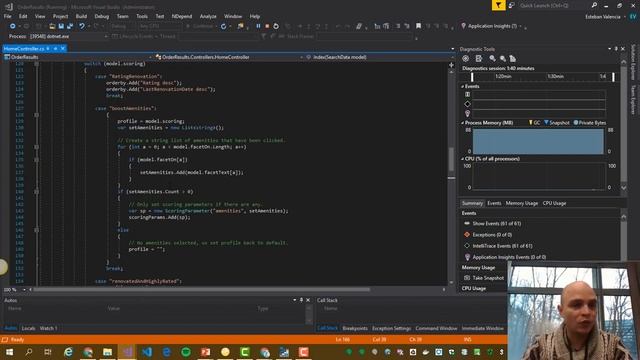Open the editor zoom percentage dropdown

24,289
